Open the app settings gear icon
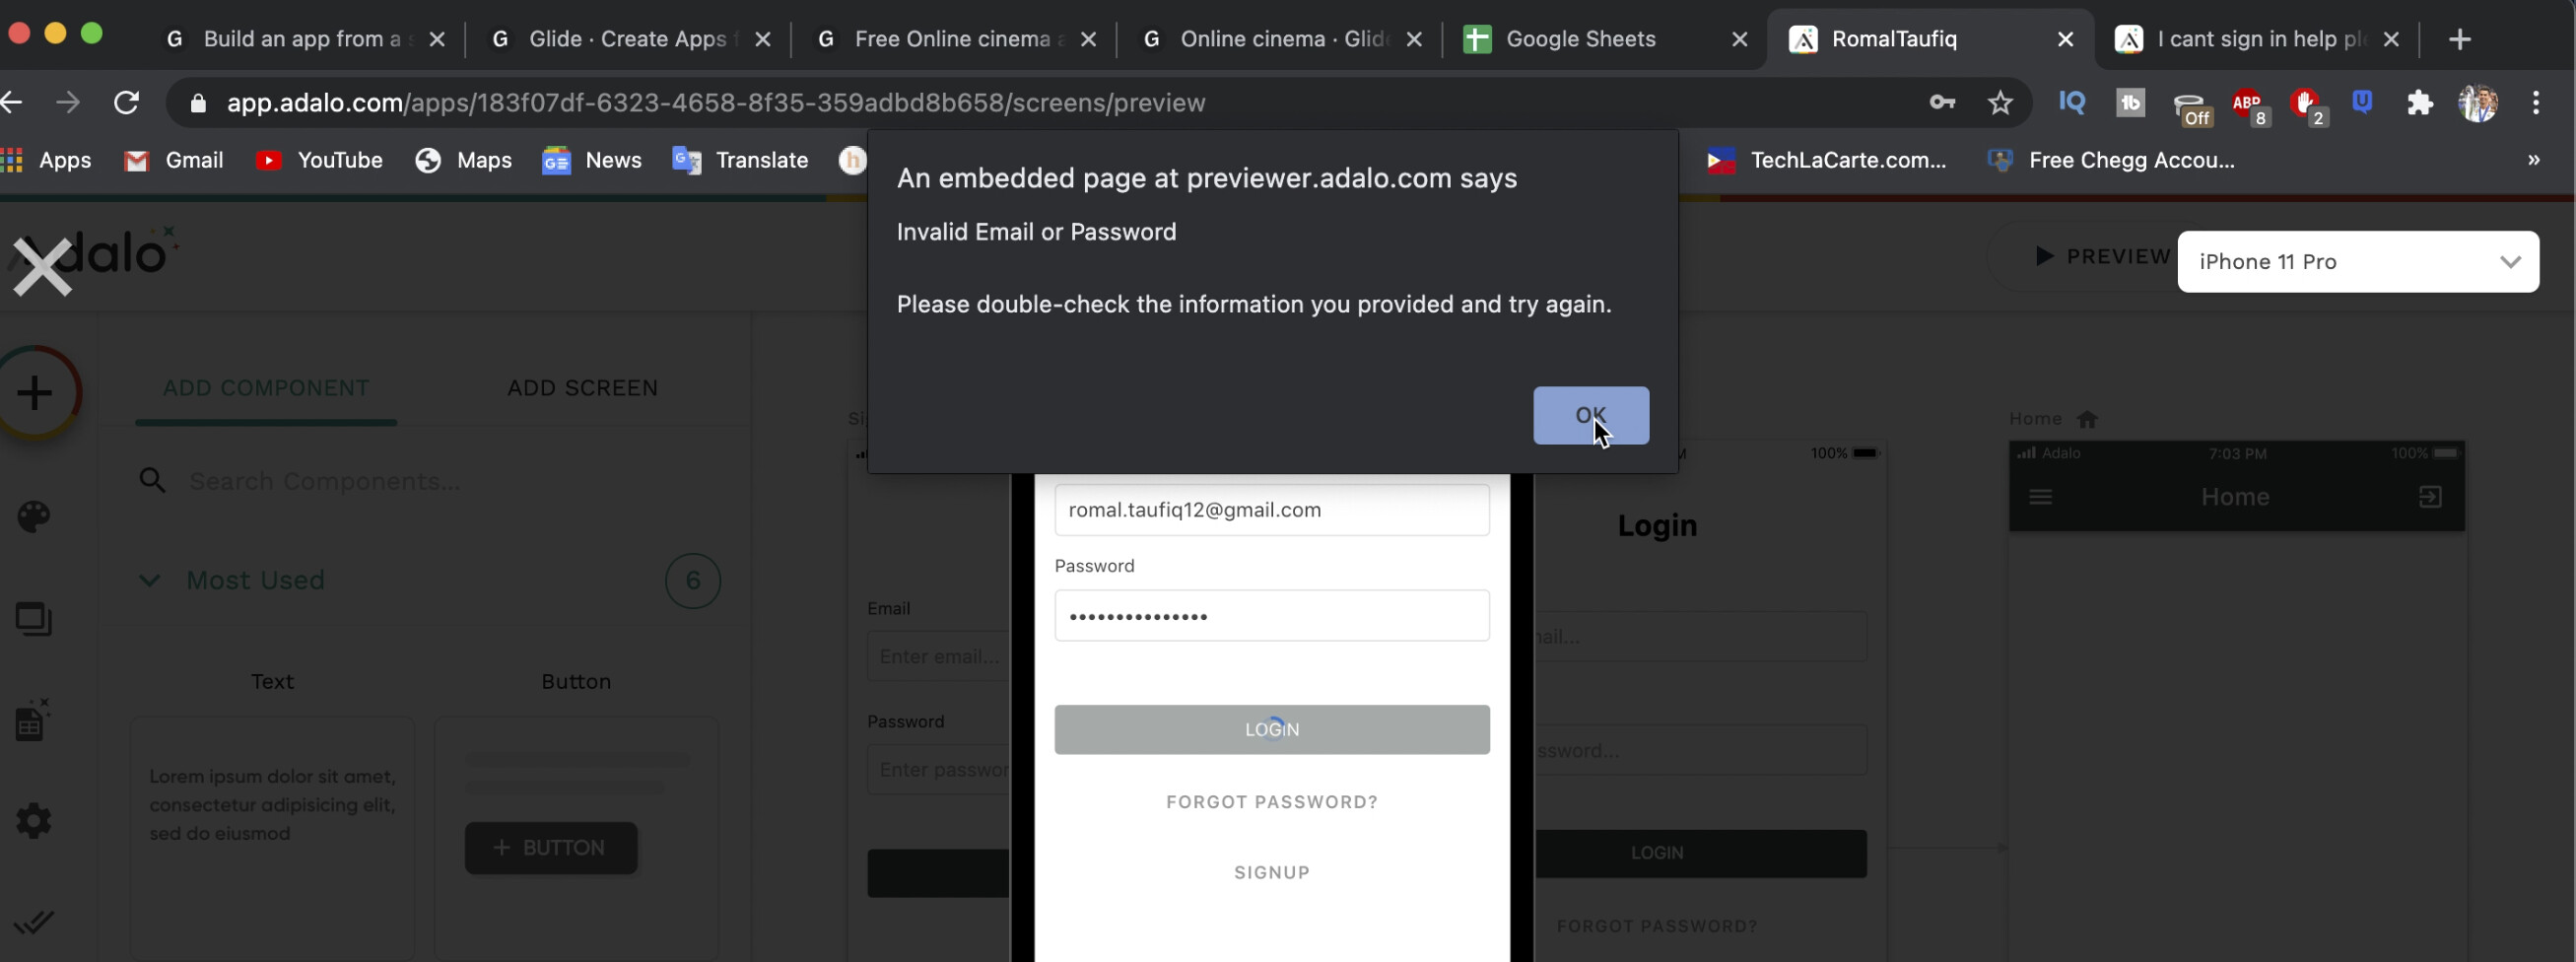Screen dimensions: 2576x962 (34, 821)
